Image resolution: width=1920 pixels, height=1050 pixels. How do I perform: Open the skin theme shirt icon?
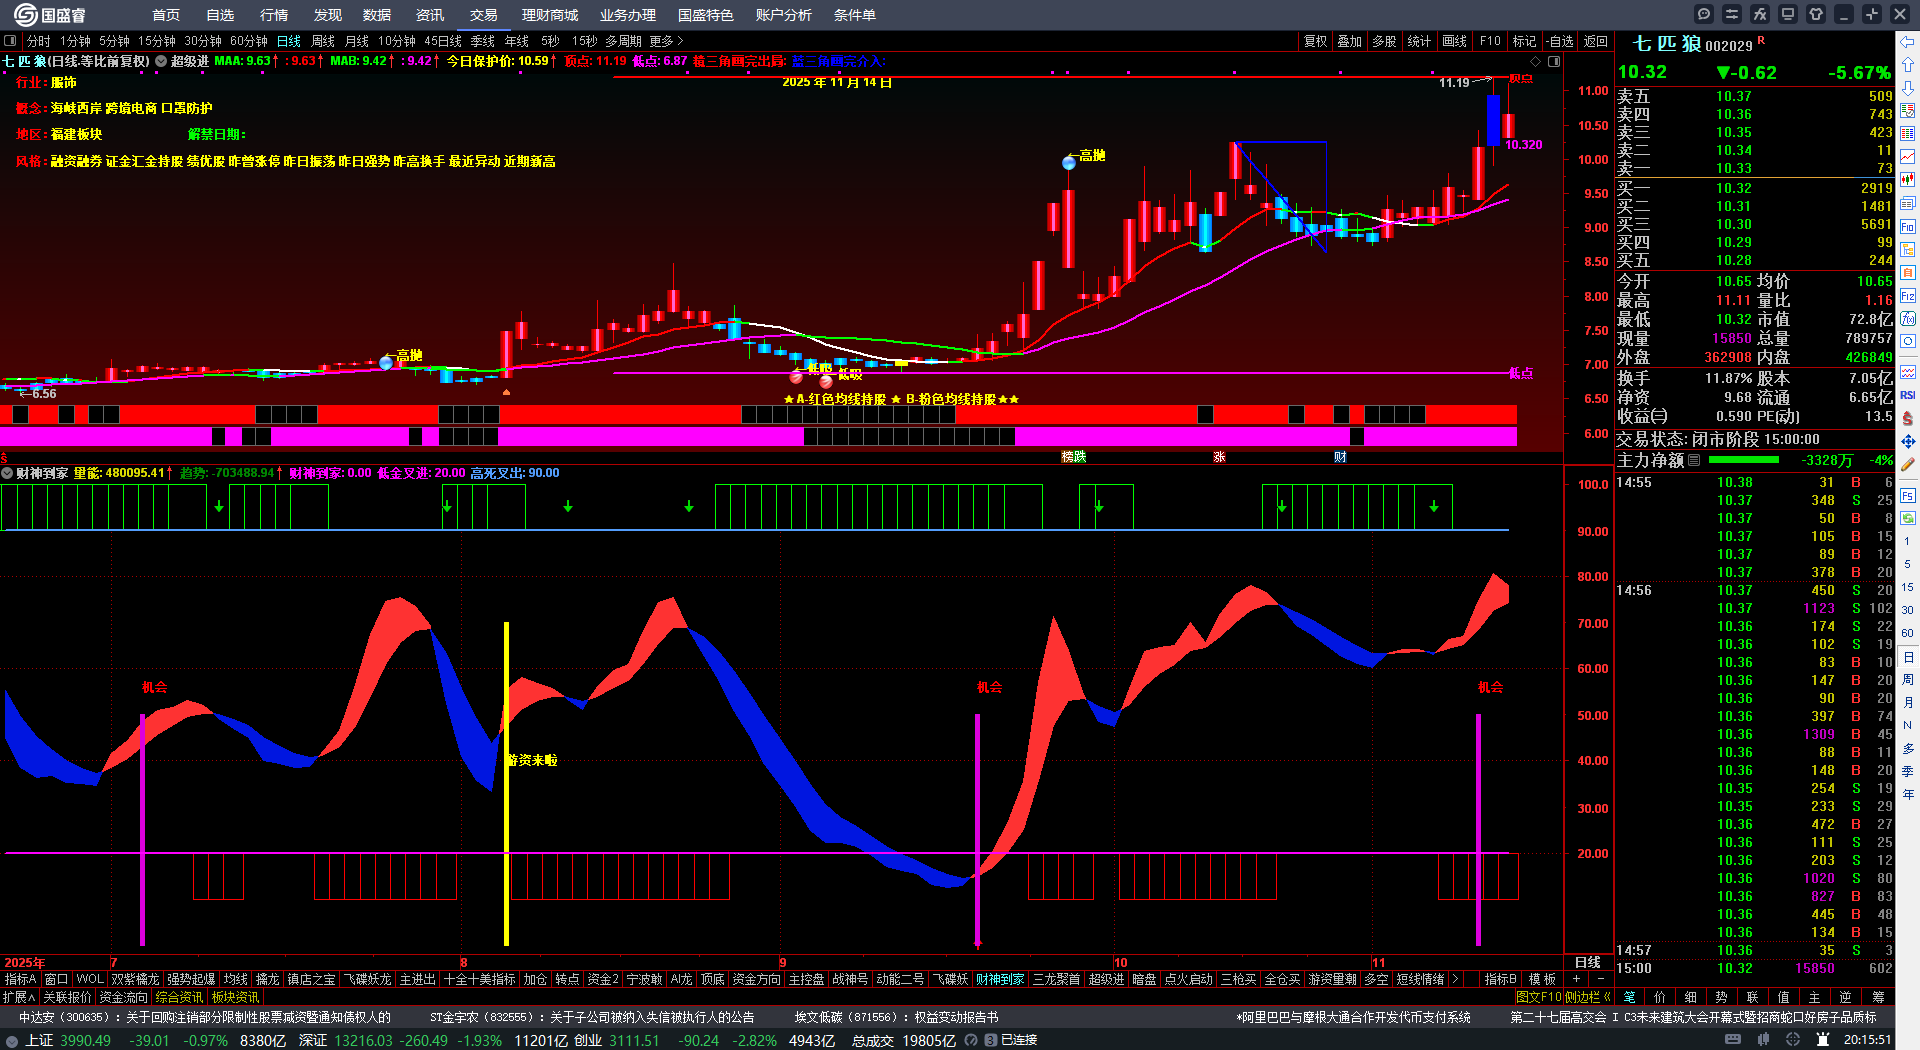pyautogui.click(x=1816, y=14)
